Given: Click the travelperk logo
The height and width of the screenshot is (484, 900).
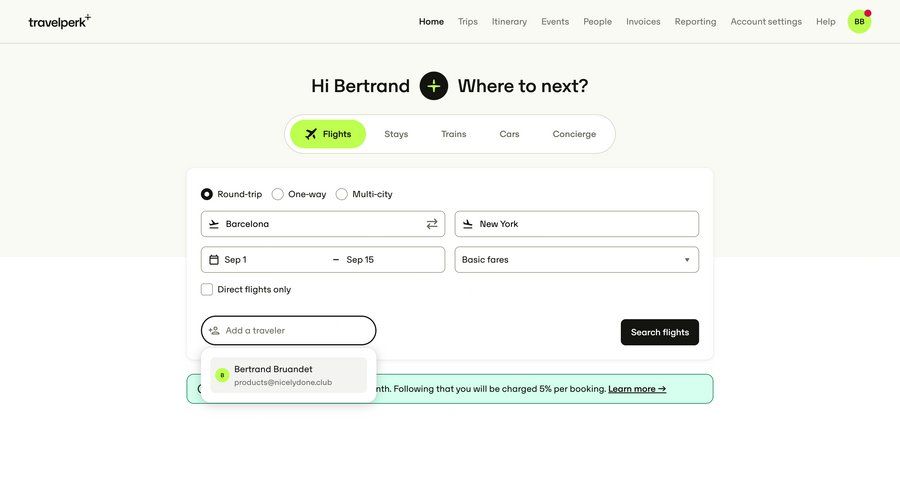Looking at the screenshot, I should [59, 21].
